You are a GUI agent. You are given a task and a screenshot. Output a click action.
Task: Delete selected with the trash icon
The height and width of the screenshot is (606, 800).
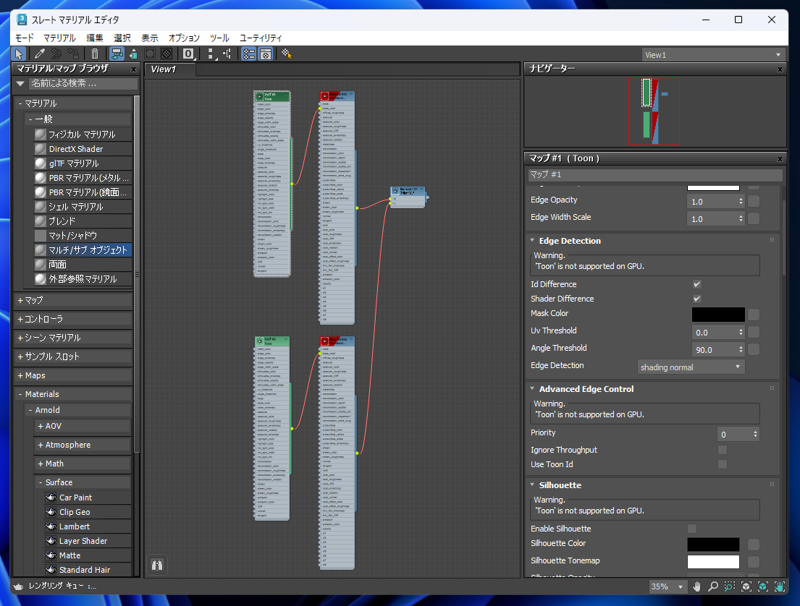pos(95,54)
